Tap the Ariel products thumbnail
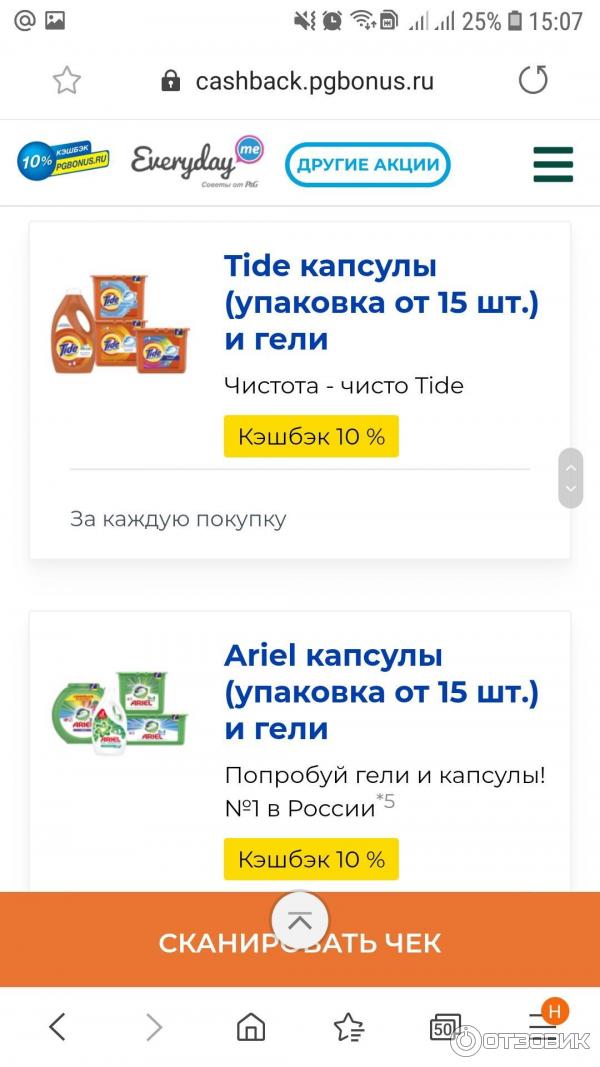Image resolution: width=600 pixels, height=1067 pixels. click(x=120, y=711)
